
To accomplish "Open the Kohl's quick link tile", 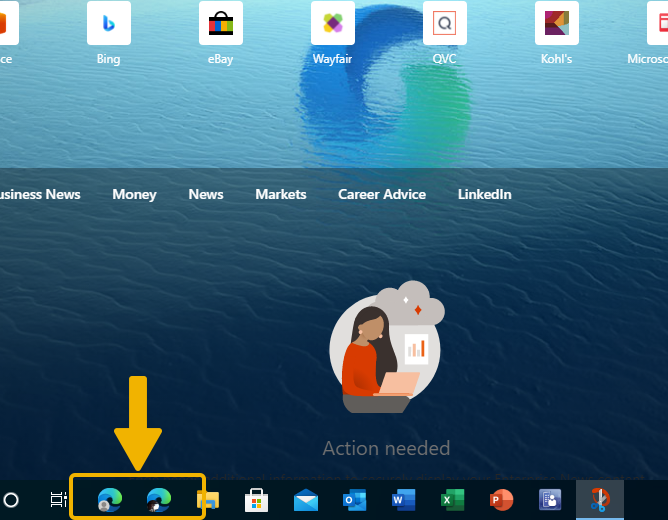I will pyautogui.click(x=557, y=23).
